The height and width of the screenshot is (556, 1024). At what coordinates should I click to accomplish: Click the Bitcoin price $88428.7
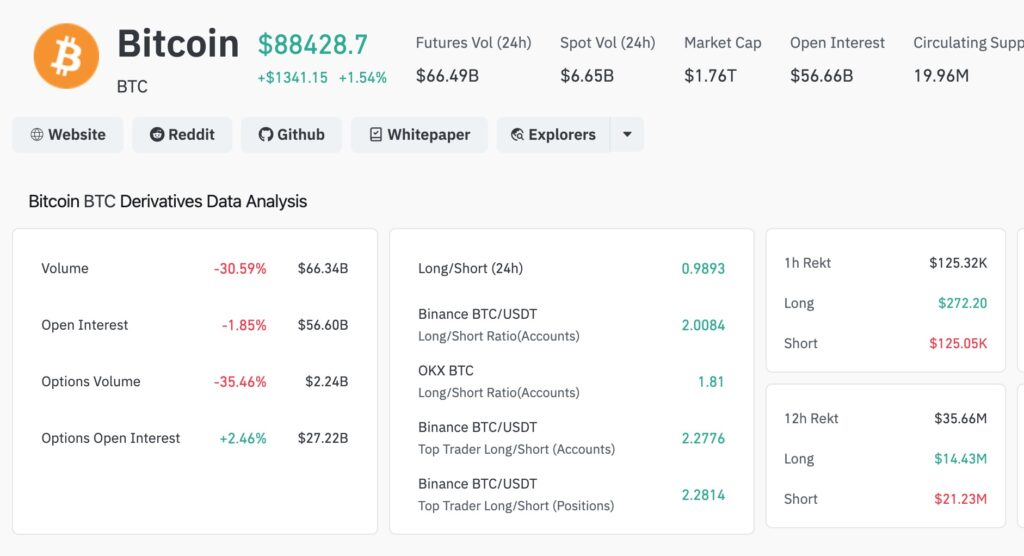(313, 45)
